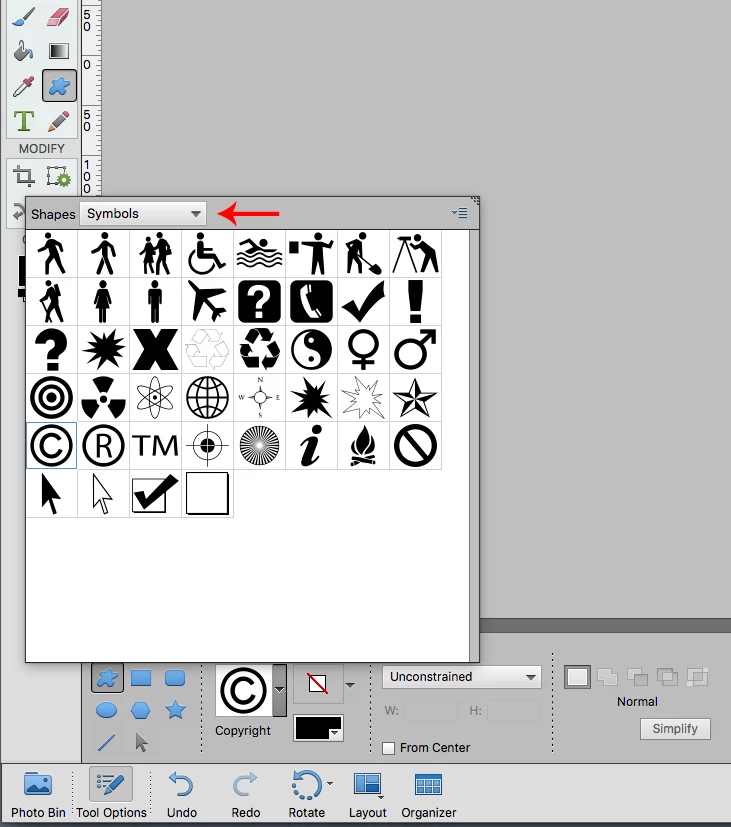Choose the exclamation point shape

(415, 301)
